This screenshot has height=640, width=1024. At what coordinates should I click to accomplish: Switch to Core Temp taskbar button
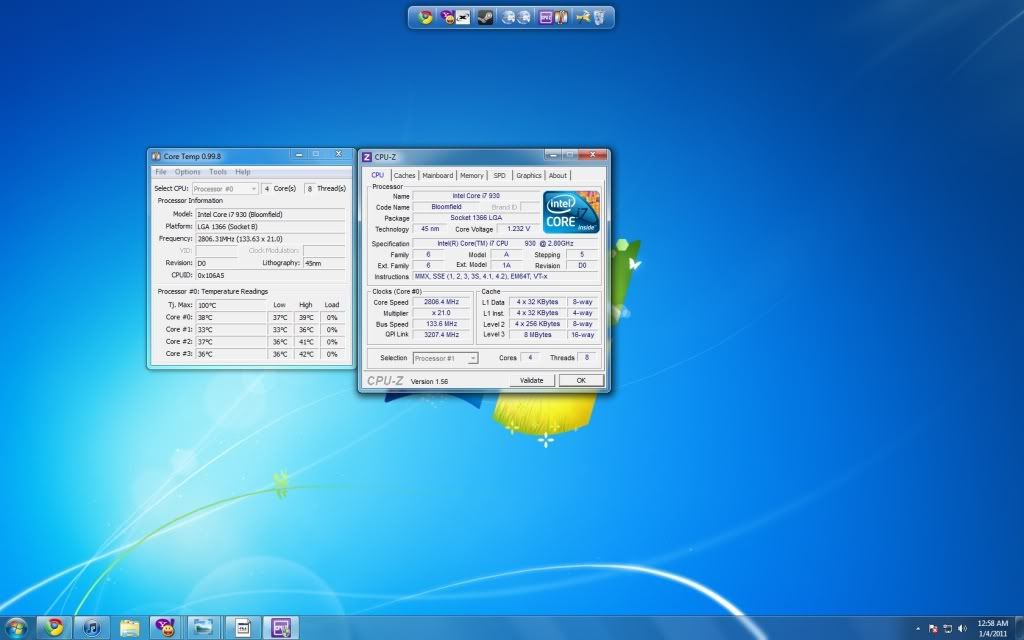(243, 628)
